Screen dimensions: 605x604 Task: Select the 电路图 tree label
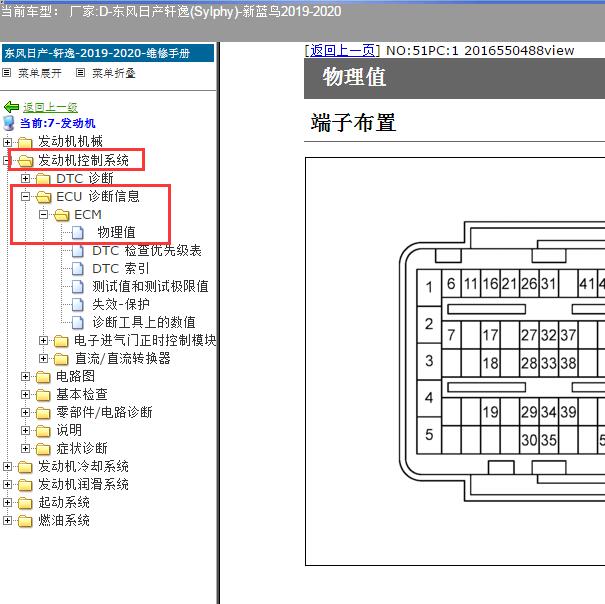pyautogui.click(x=75, y=377)
